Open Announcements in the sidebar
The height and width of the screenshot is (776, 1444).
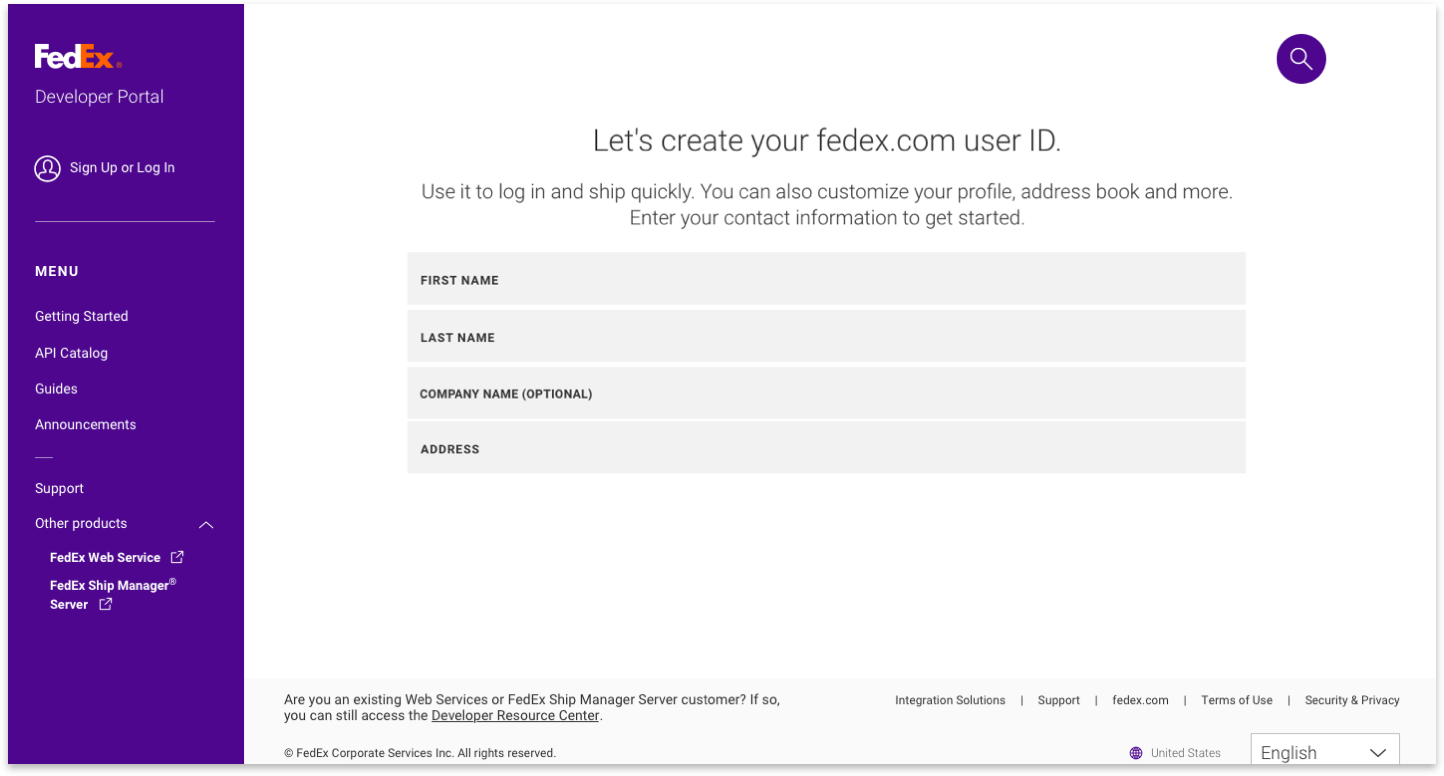pyautogui.click(x=85, y=425)
